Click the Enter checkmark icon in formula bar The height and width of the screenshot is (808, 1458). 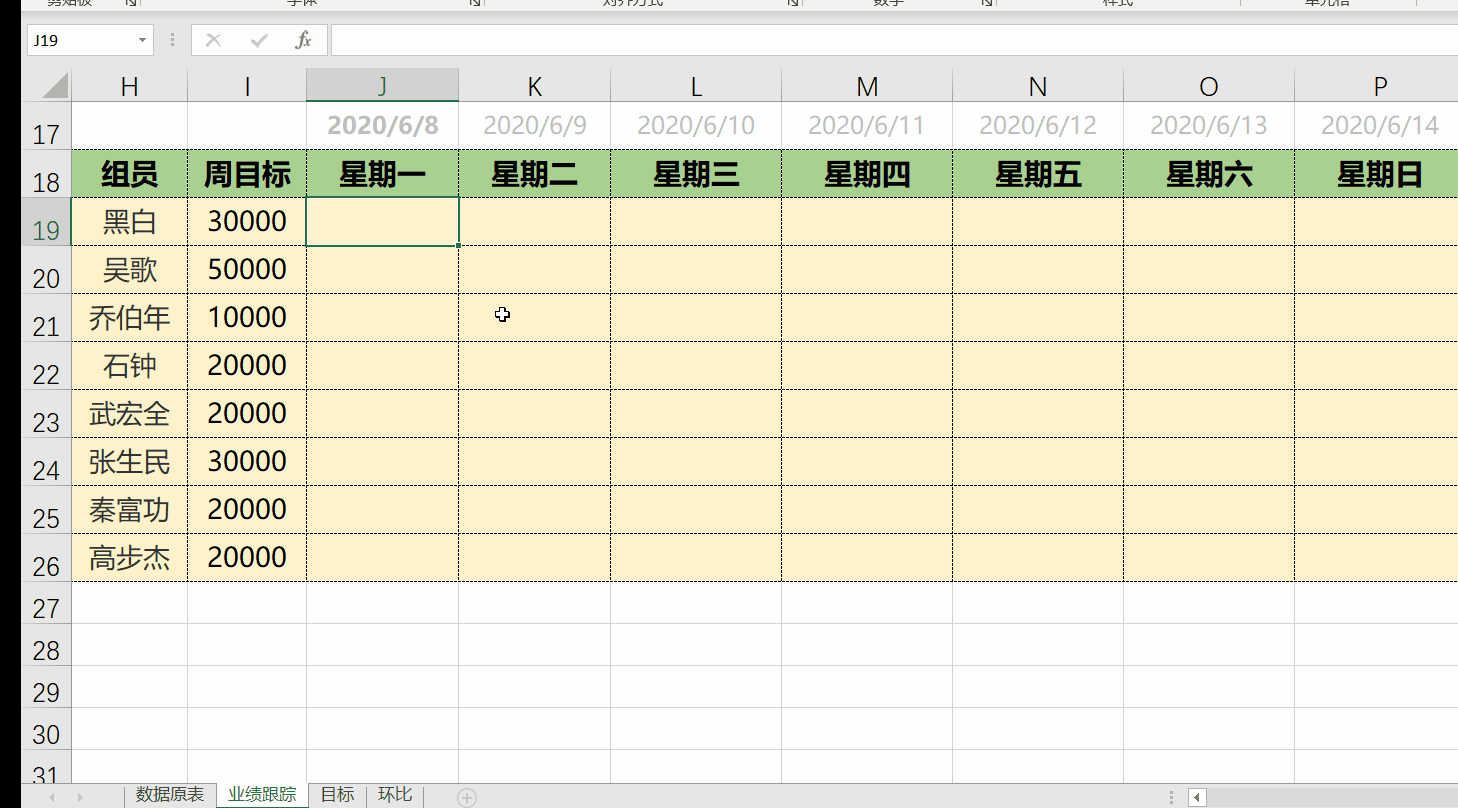[x=259, y=40]
